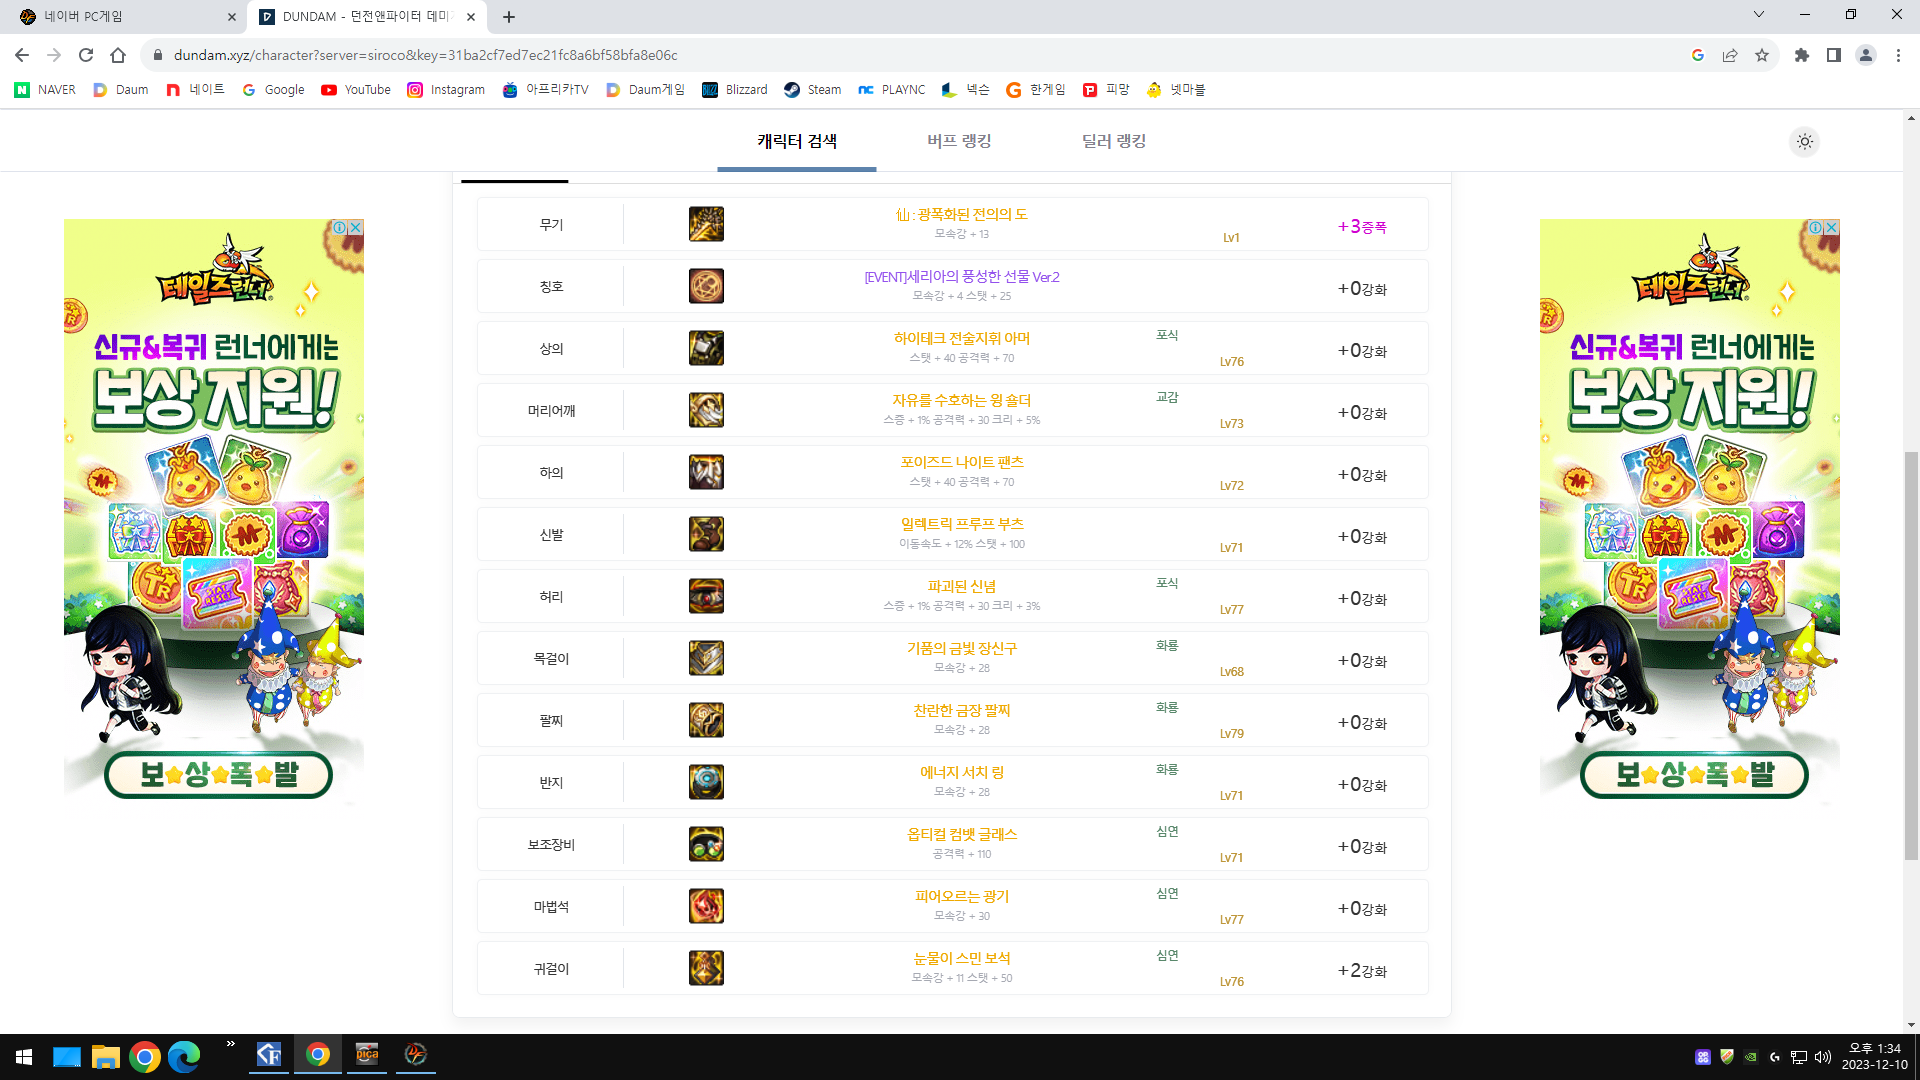Show hidden taskbar toolbar chevron
Screen dimensions: 1920x1080
pyautogui.click(x=231, y=1044)
